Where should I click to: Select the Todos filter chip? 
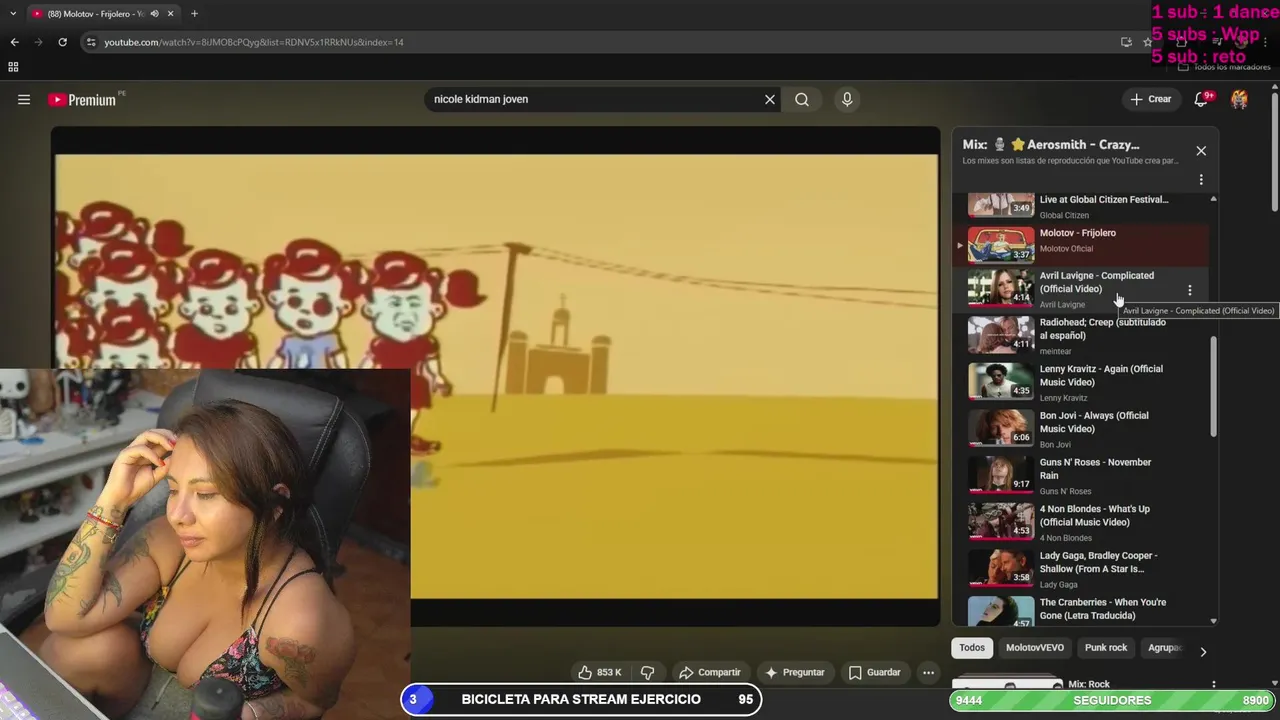click(972, 648)
